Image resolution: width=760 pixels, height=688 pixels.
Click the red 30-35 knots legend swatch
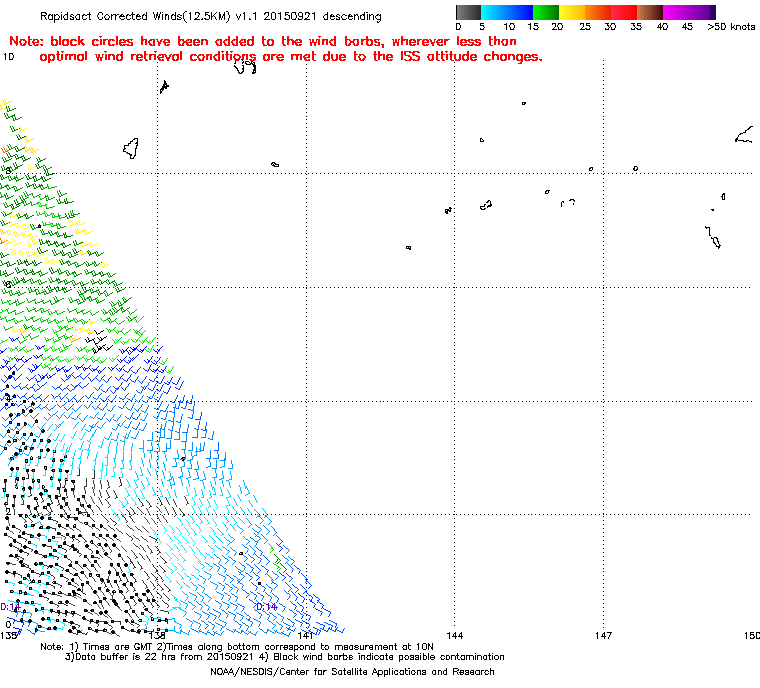click(x=624, y=12)
